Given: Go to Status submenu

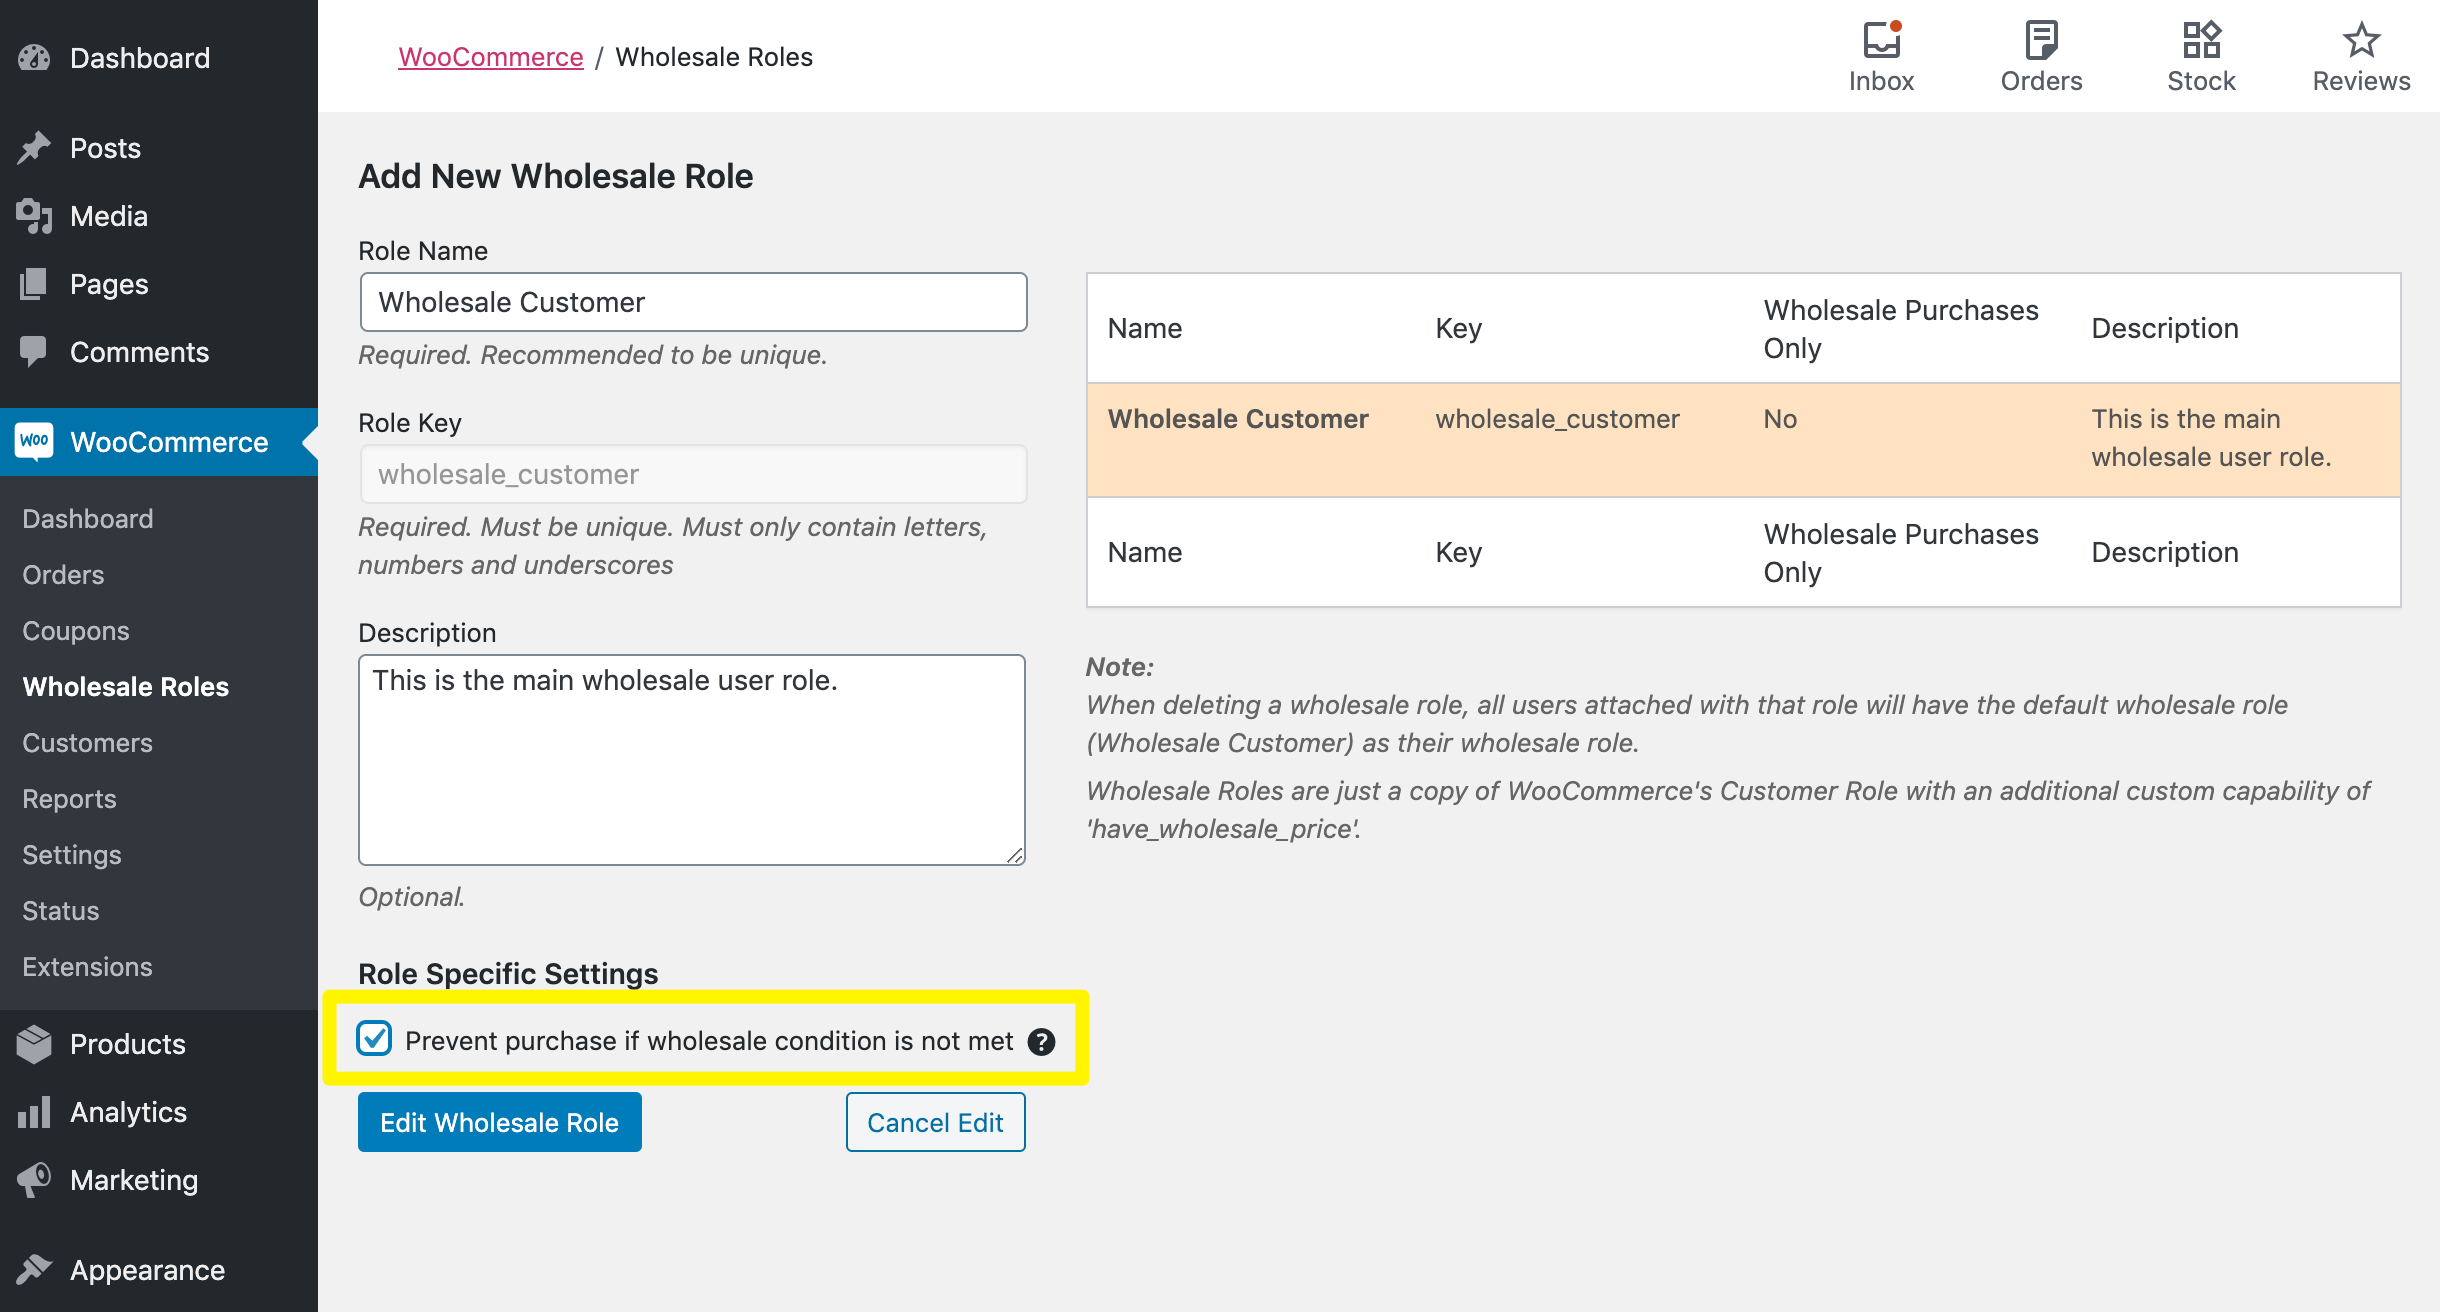Looking at the screenshot, I should [x=61, y=911].
